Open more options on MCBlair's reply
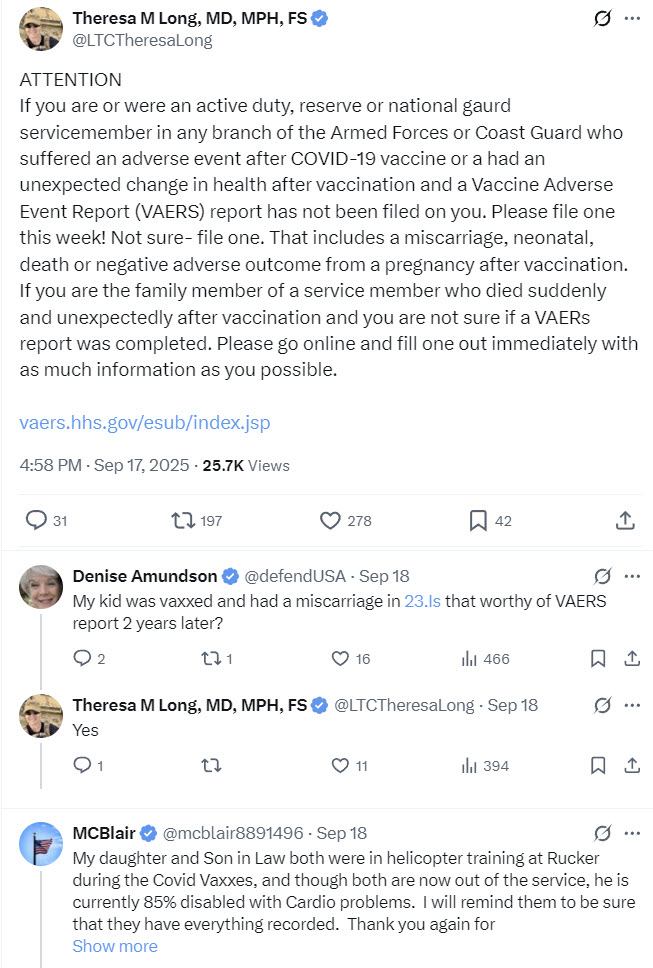Viewport: 653px width, 968px height. pos(632,833)
